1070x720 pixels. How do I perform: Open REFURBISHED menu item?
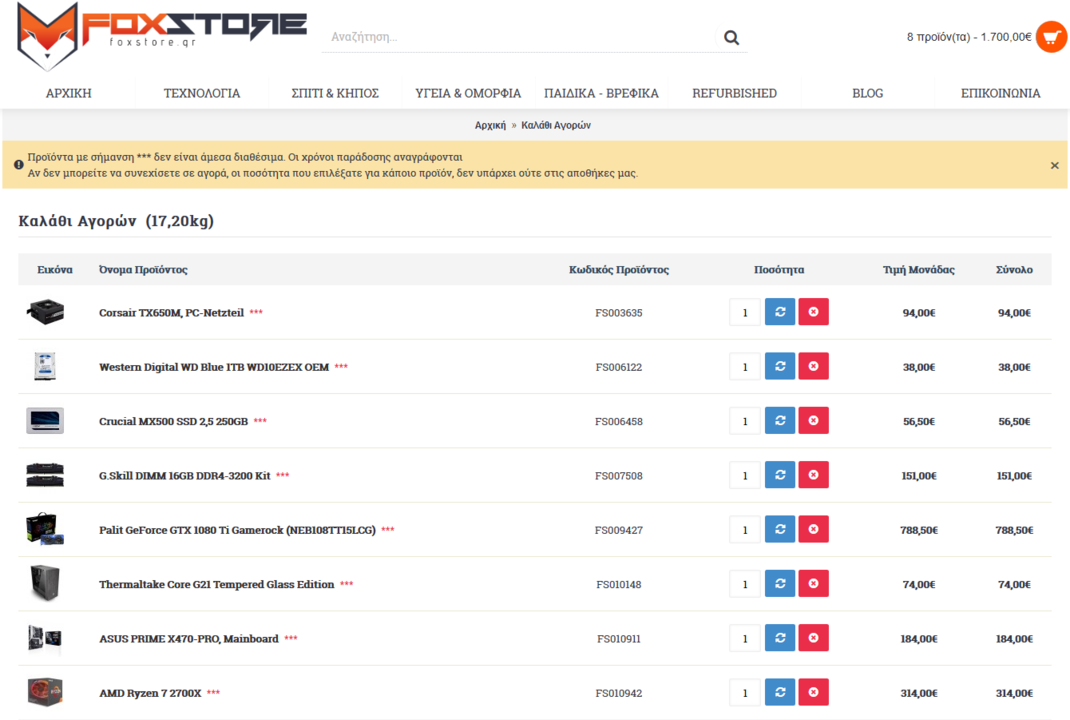point(734,93)
